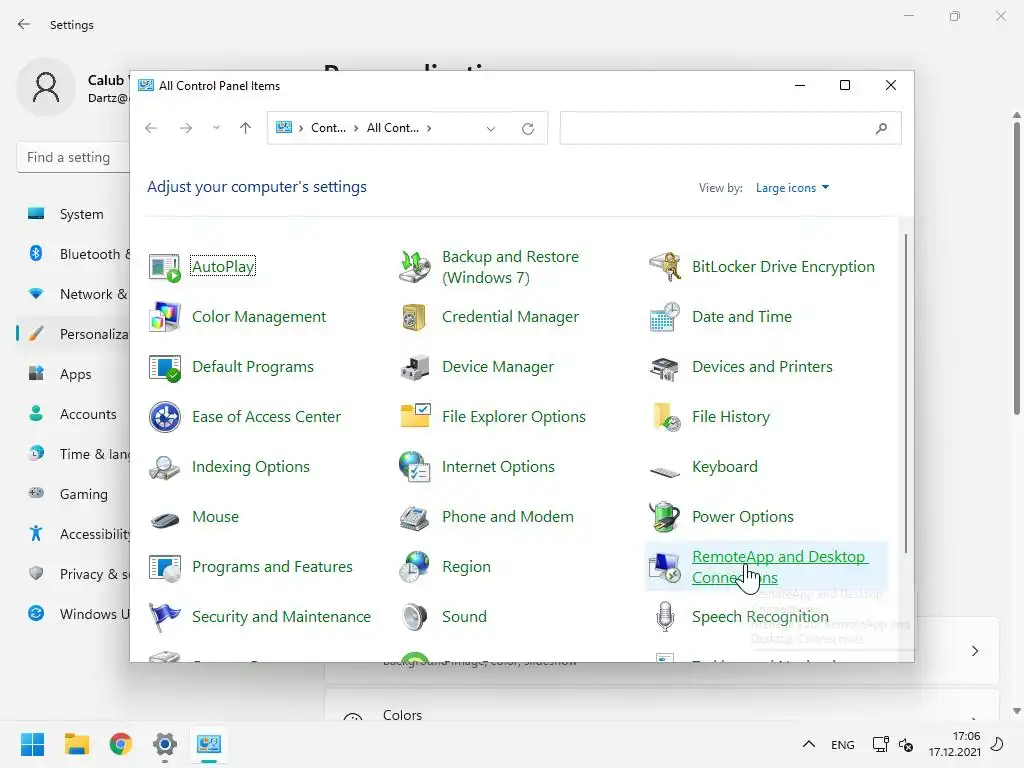The width and height of the screenshot is (1024, 768).
Task: Click the Cont... breadcrumb segment
Action: [328, 128]
